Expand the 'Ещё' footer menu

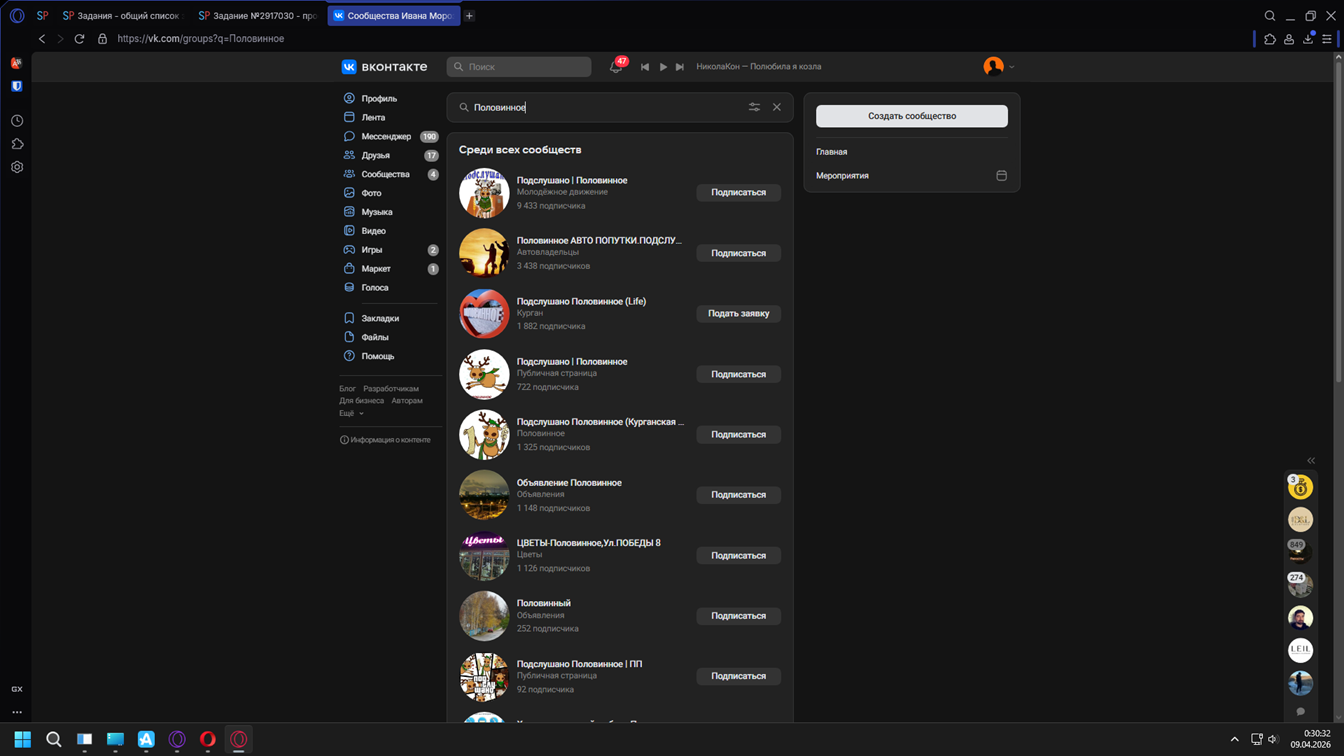(x=351, y=413)
